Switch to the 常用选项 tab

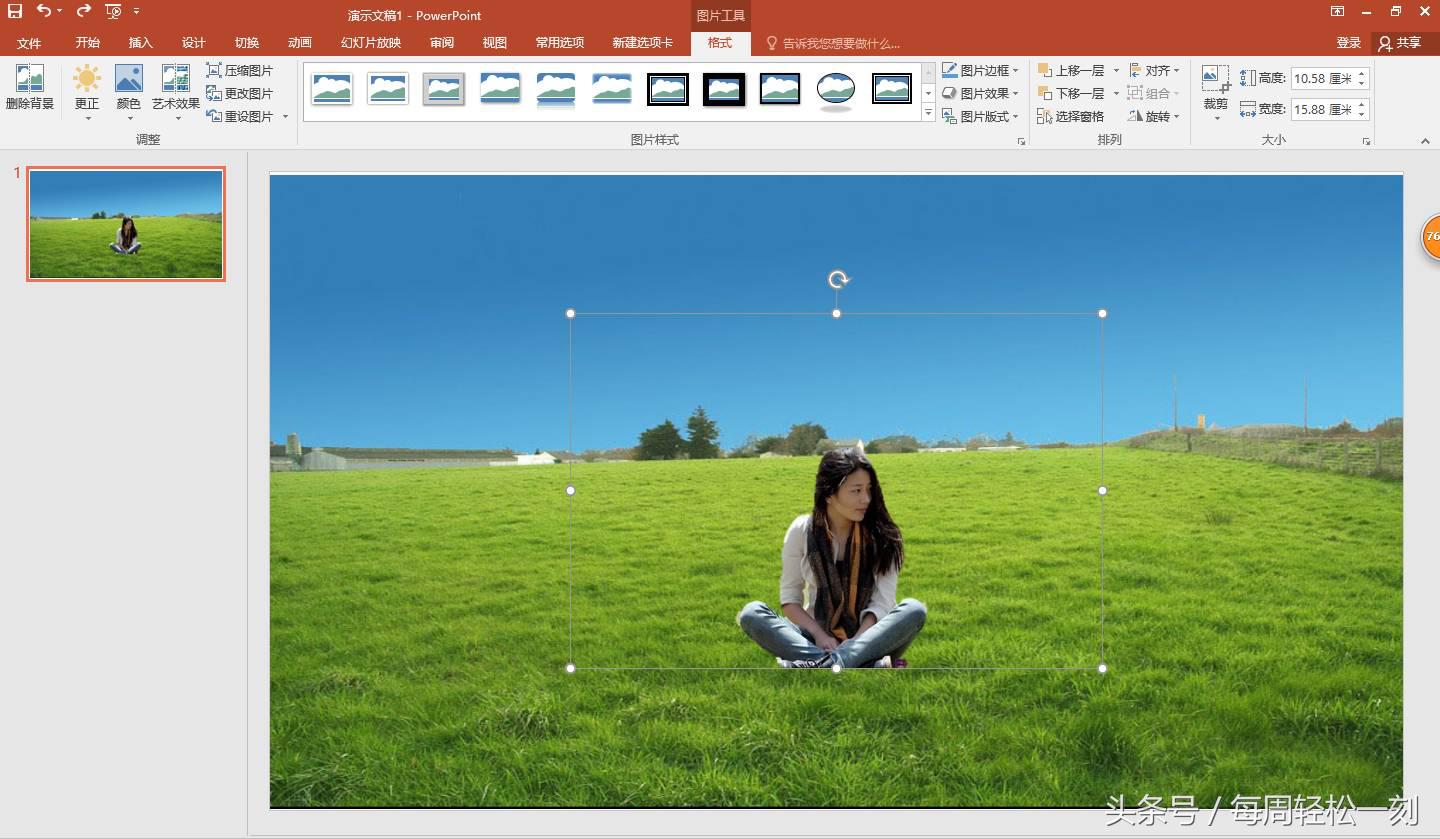tap(559, 43)
